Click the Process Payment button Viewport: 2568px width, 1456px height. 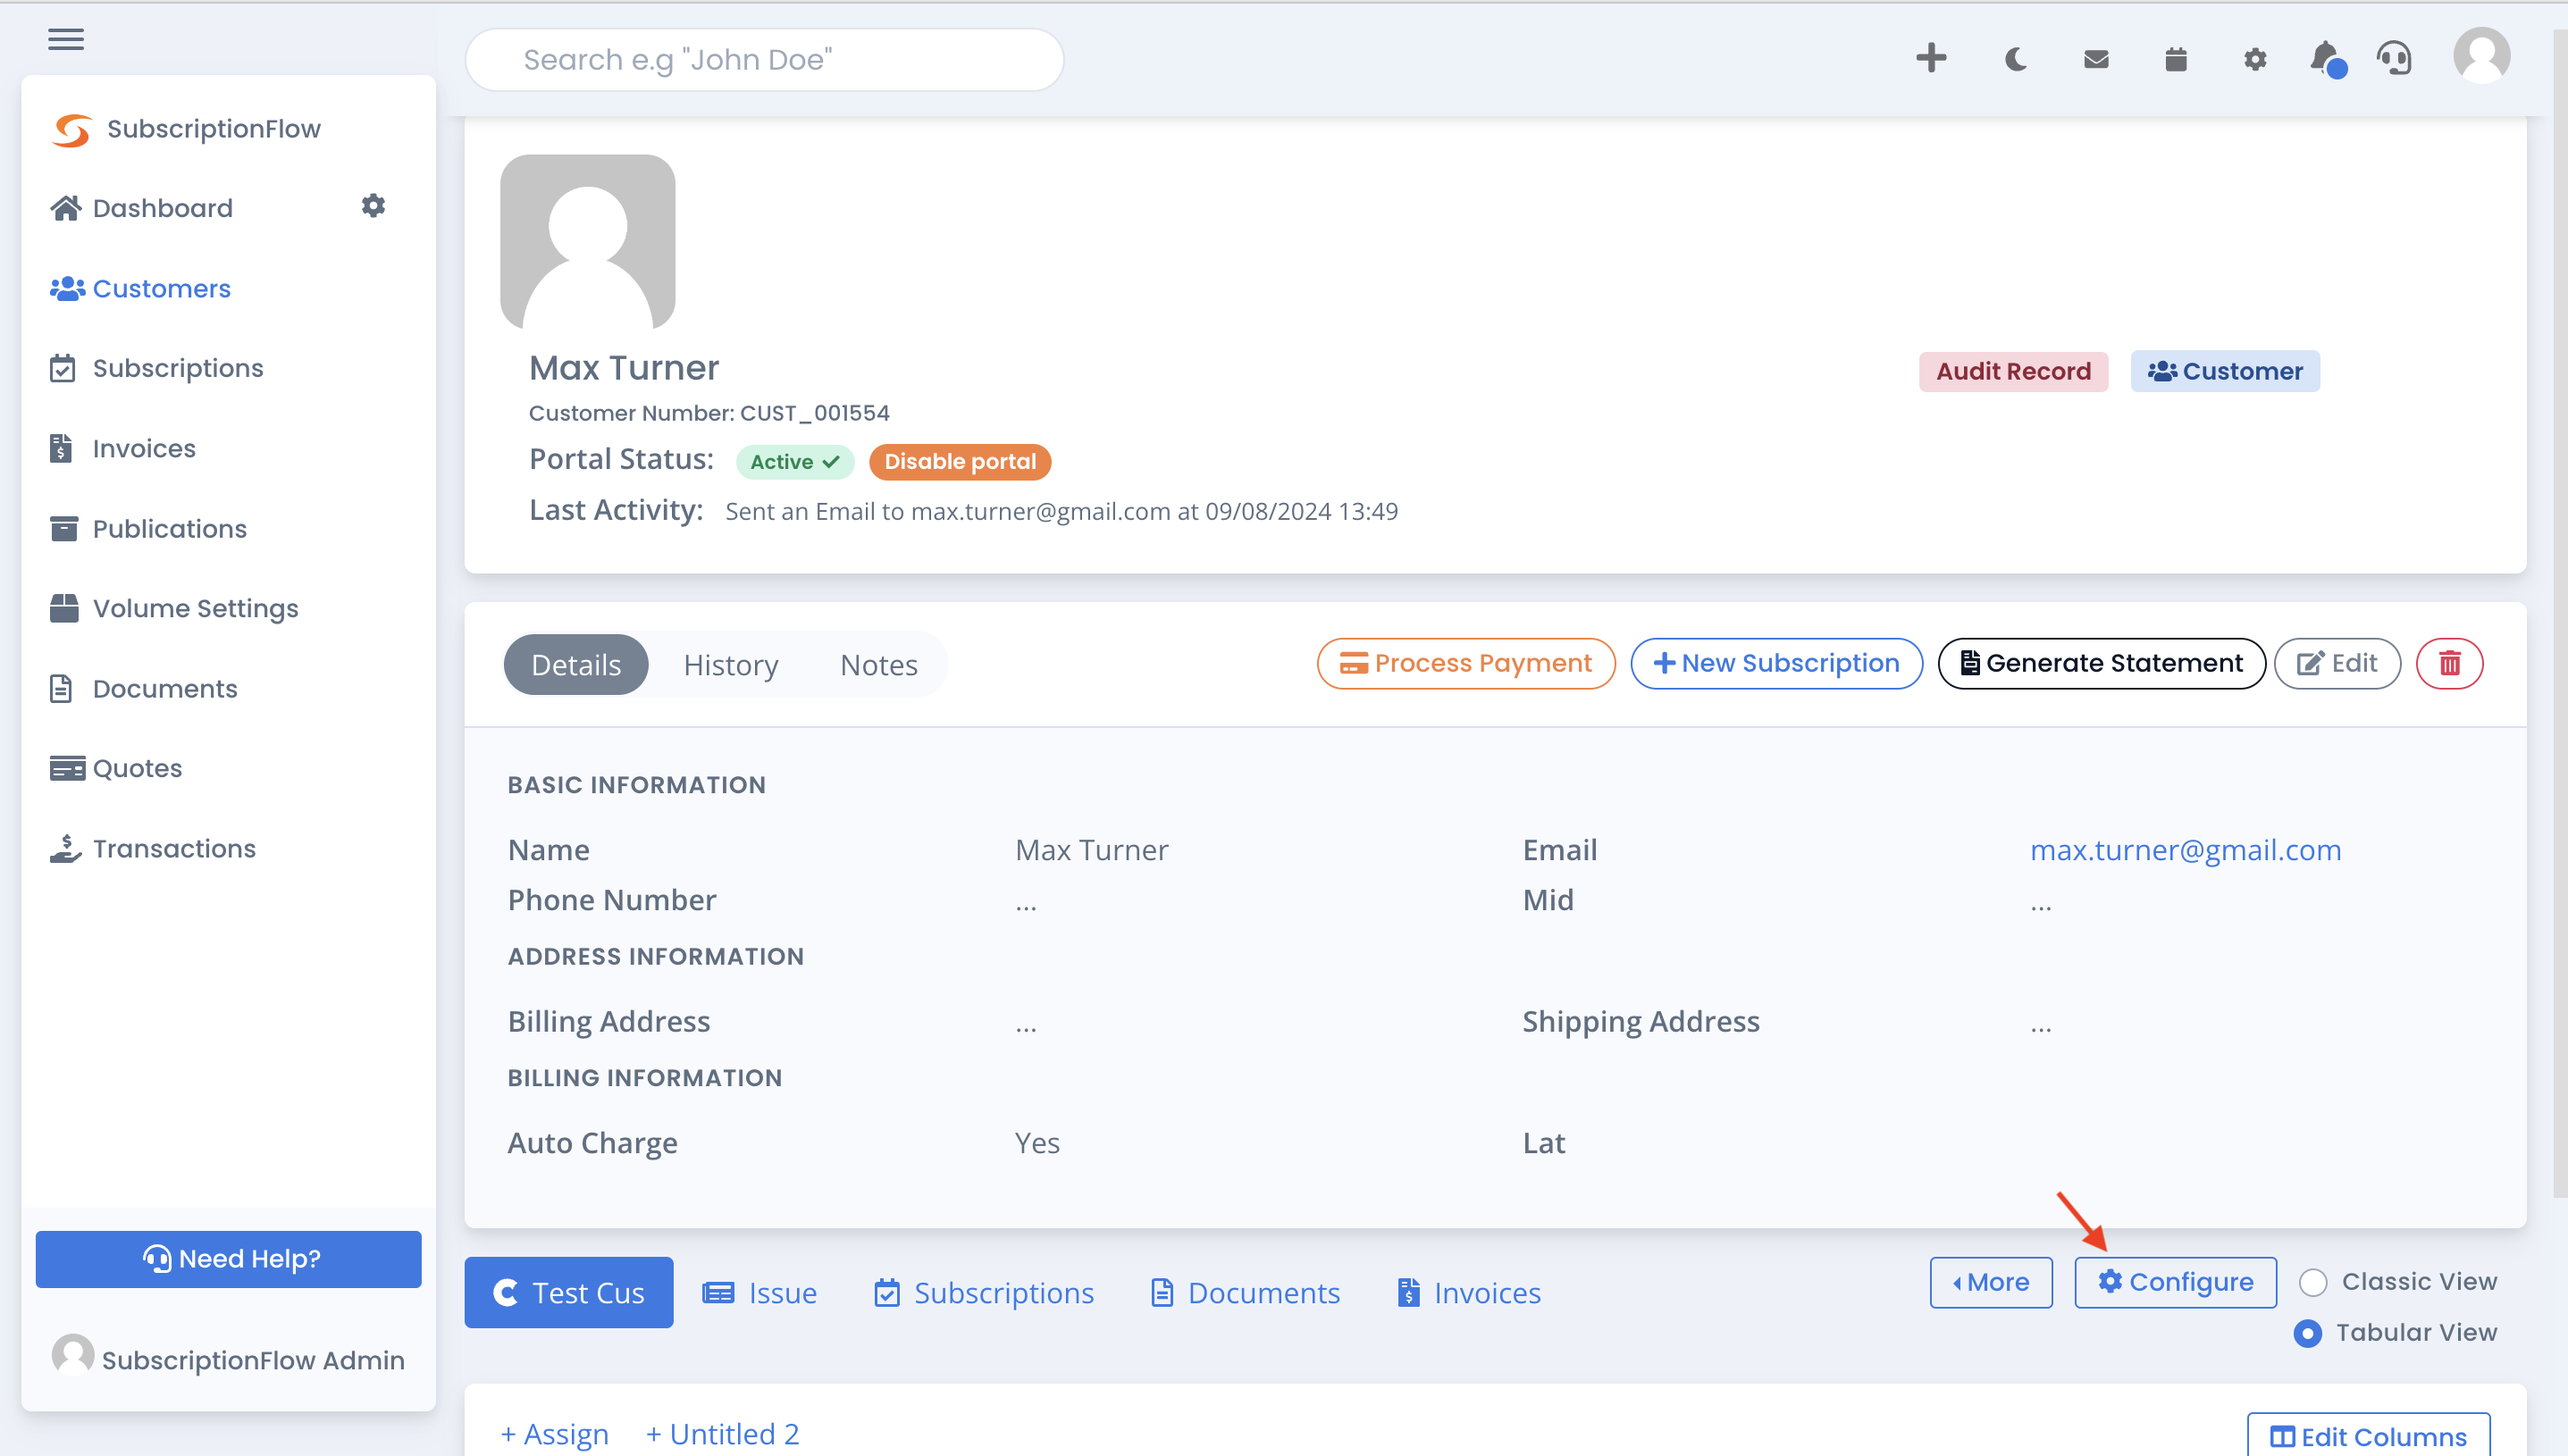(x=1465, y=662)
